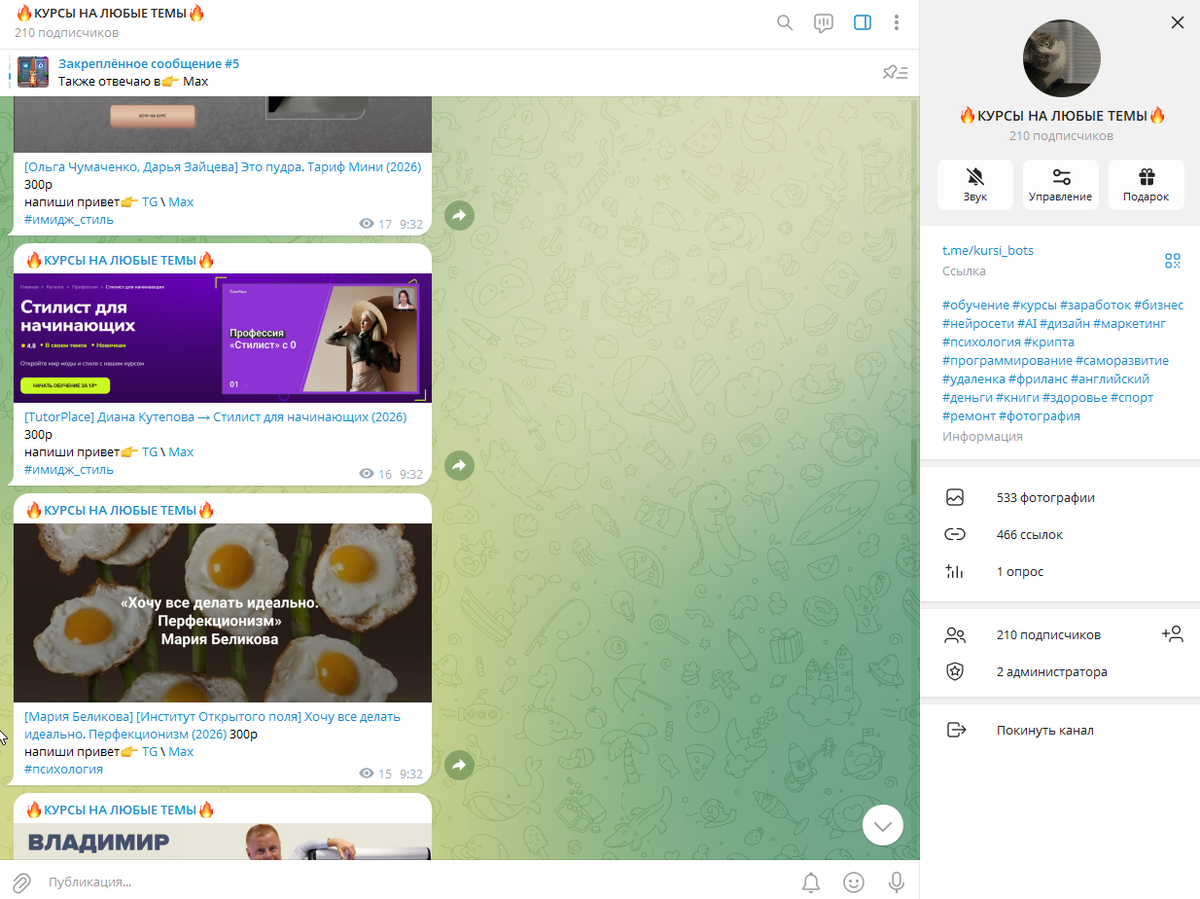Image resolution: width=1200 pixels, height=899 pixels.
Task: Open channel name above the Перфекционизм post
Action: click(x=120, y=510)
